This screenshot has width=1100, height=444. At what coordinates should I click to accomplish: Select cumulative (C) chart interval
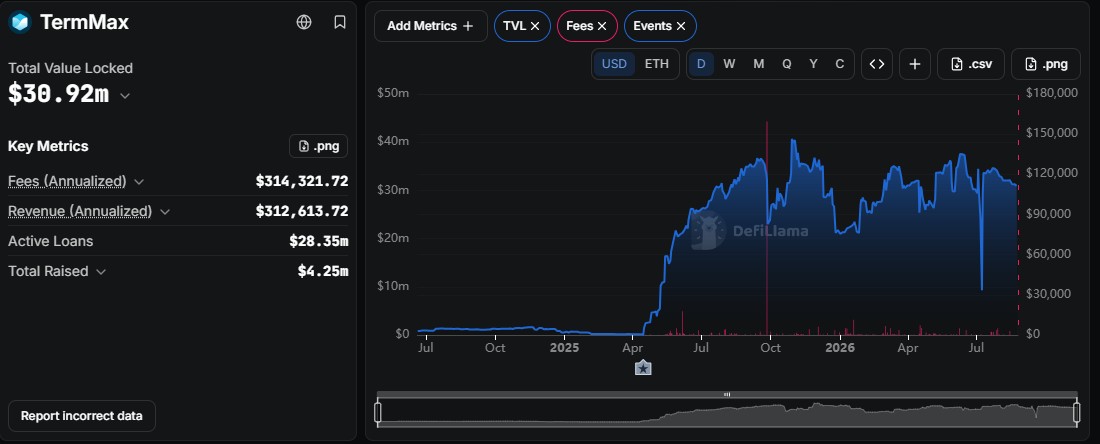click(839, 64)
